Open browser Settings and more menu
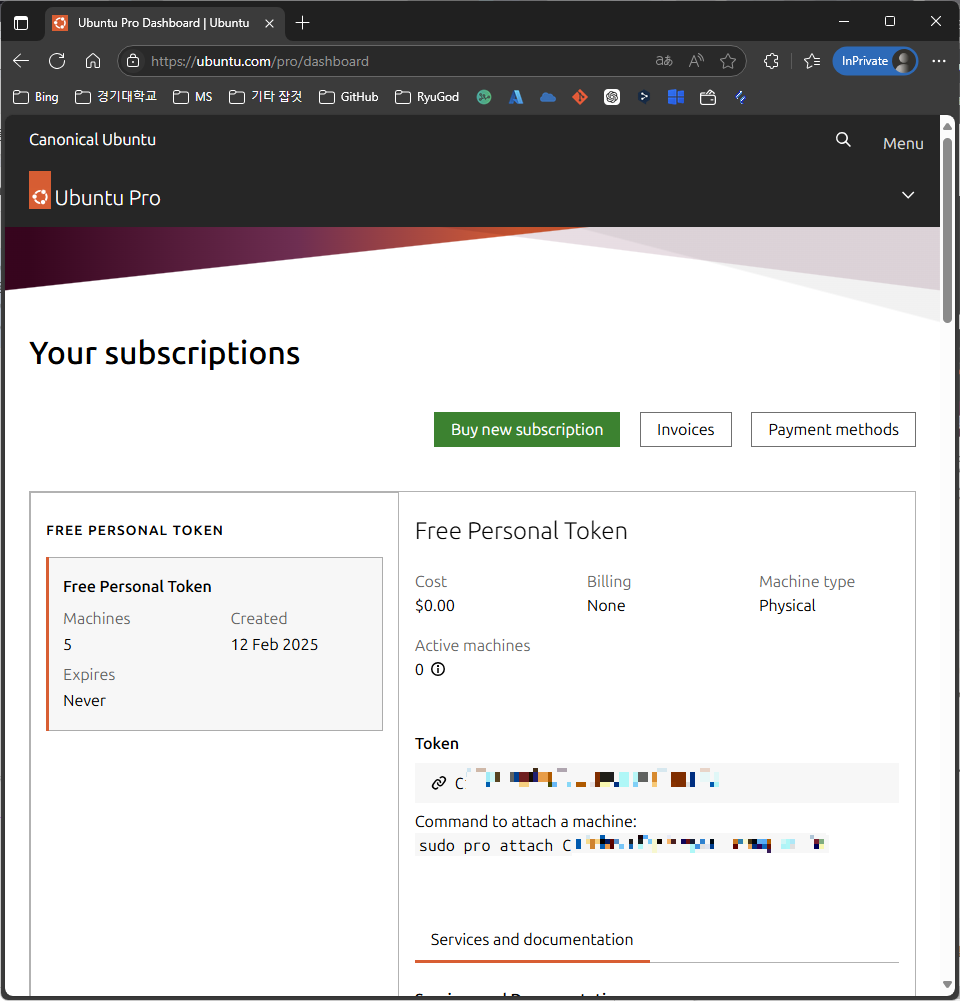Viewport: 960px width, 1001px height. (938, 61)
